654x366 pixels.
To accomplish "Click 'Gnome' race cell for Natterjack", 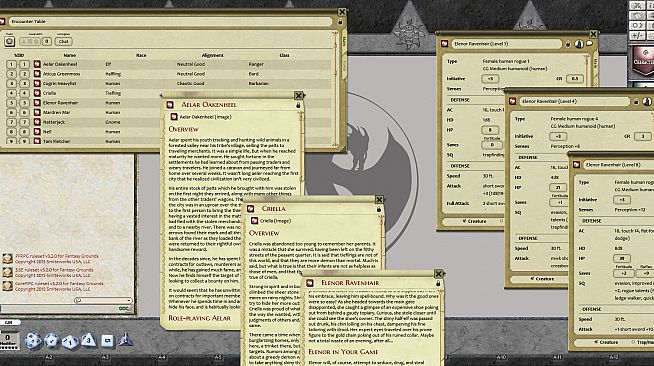I will [x=113, y=122].
